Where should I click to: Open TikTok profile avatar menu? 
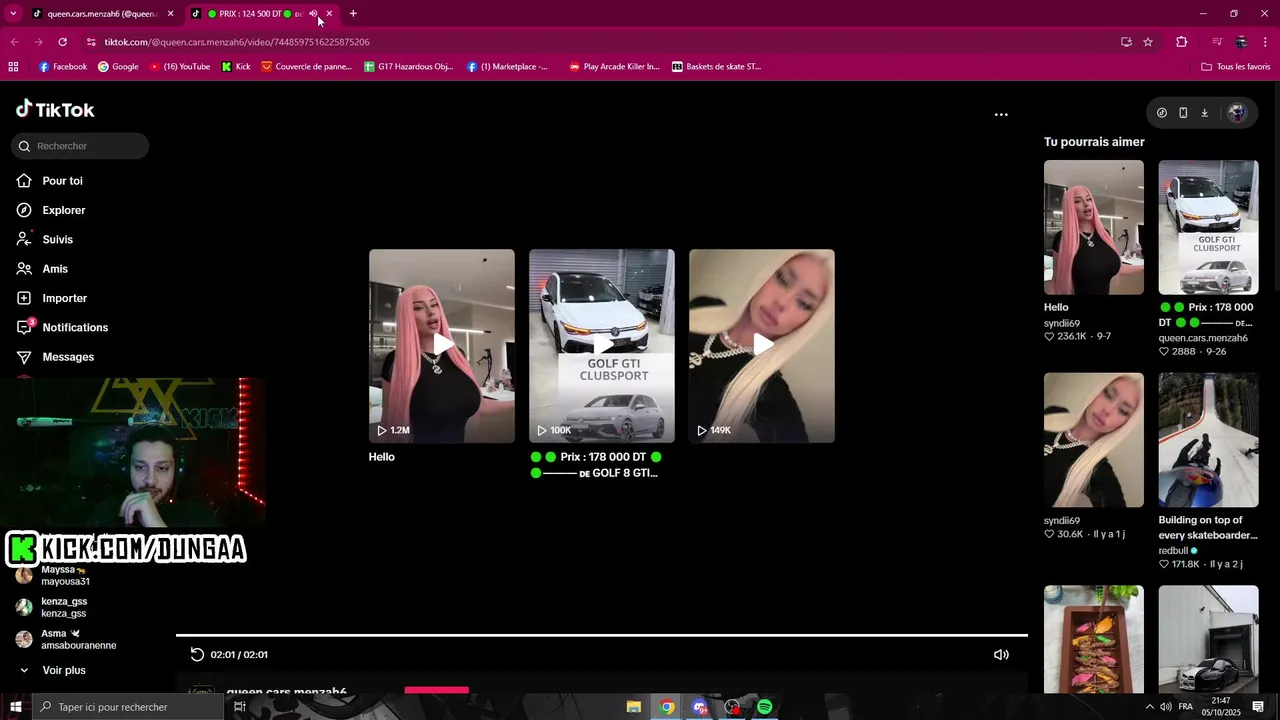[1237, 113]
